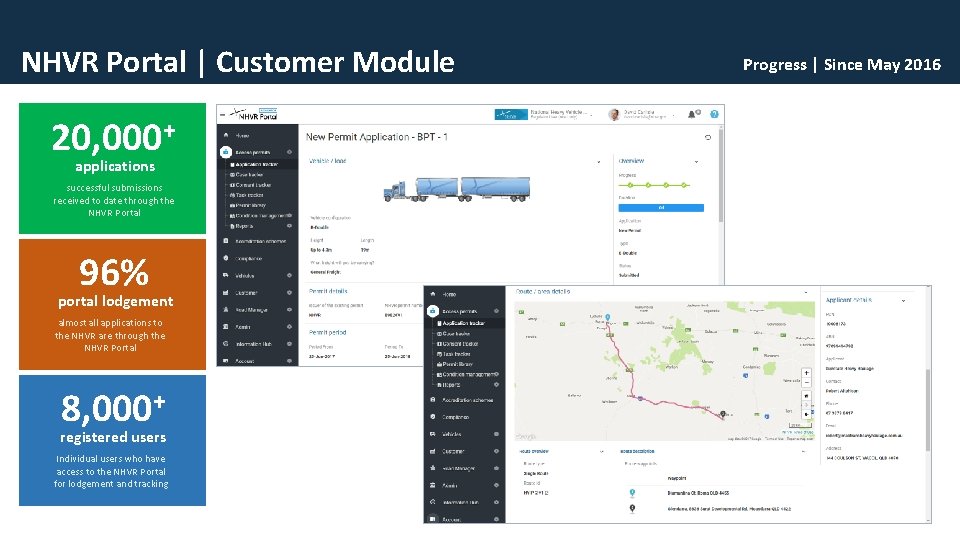Click first green progress step in Overview
The height and width of the screenshot is (540, 960).
(630, 185)
